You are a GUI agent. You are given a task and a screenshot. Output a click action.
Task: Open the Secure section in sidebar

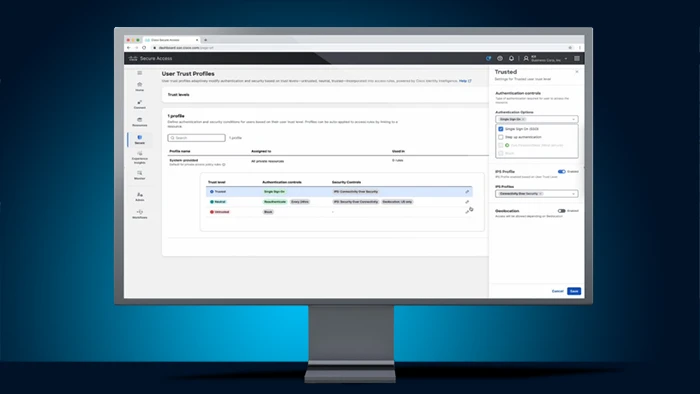pyautogui.click(x=140, y=140)
